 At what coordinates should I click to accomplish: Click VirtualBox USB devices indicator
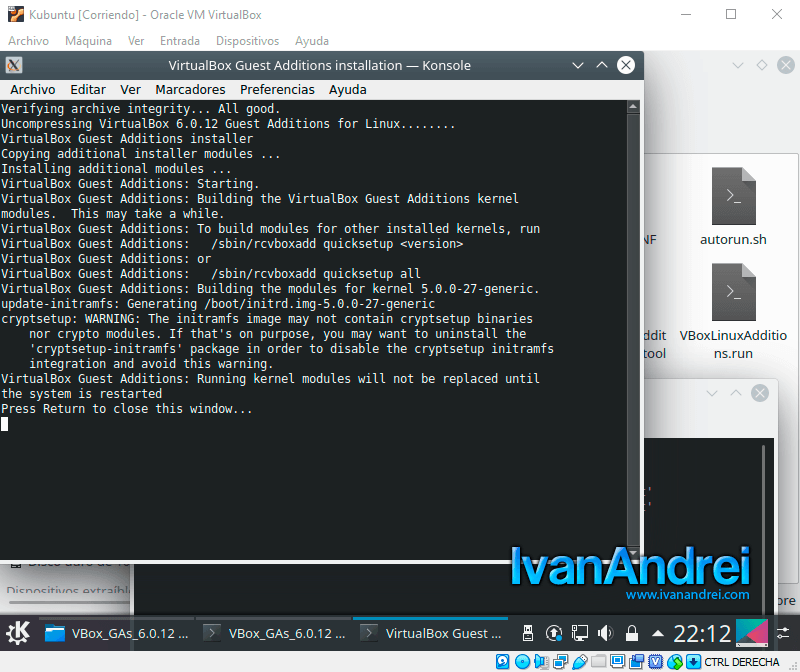pos(580,662)
